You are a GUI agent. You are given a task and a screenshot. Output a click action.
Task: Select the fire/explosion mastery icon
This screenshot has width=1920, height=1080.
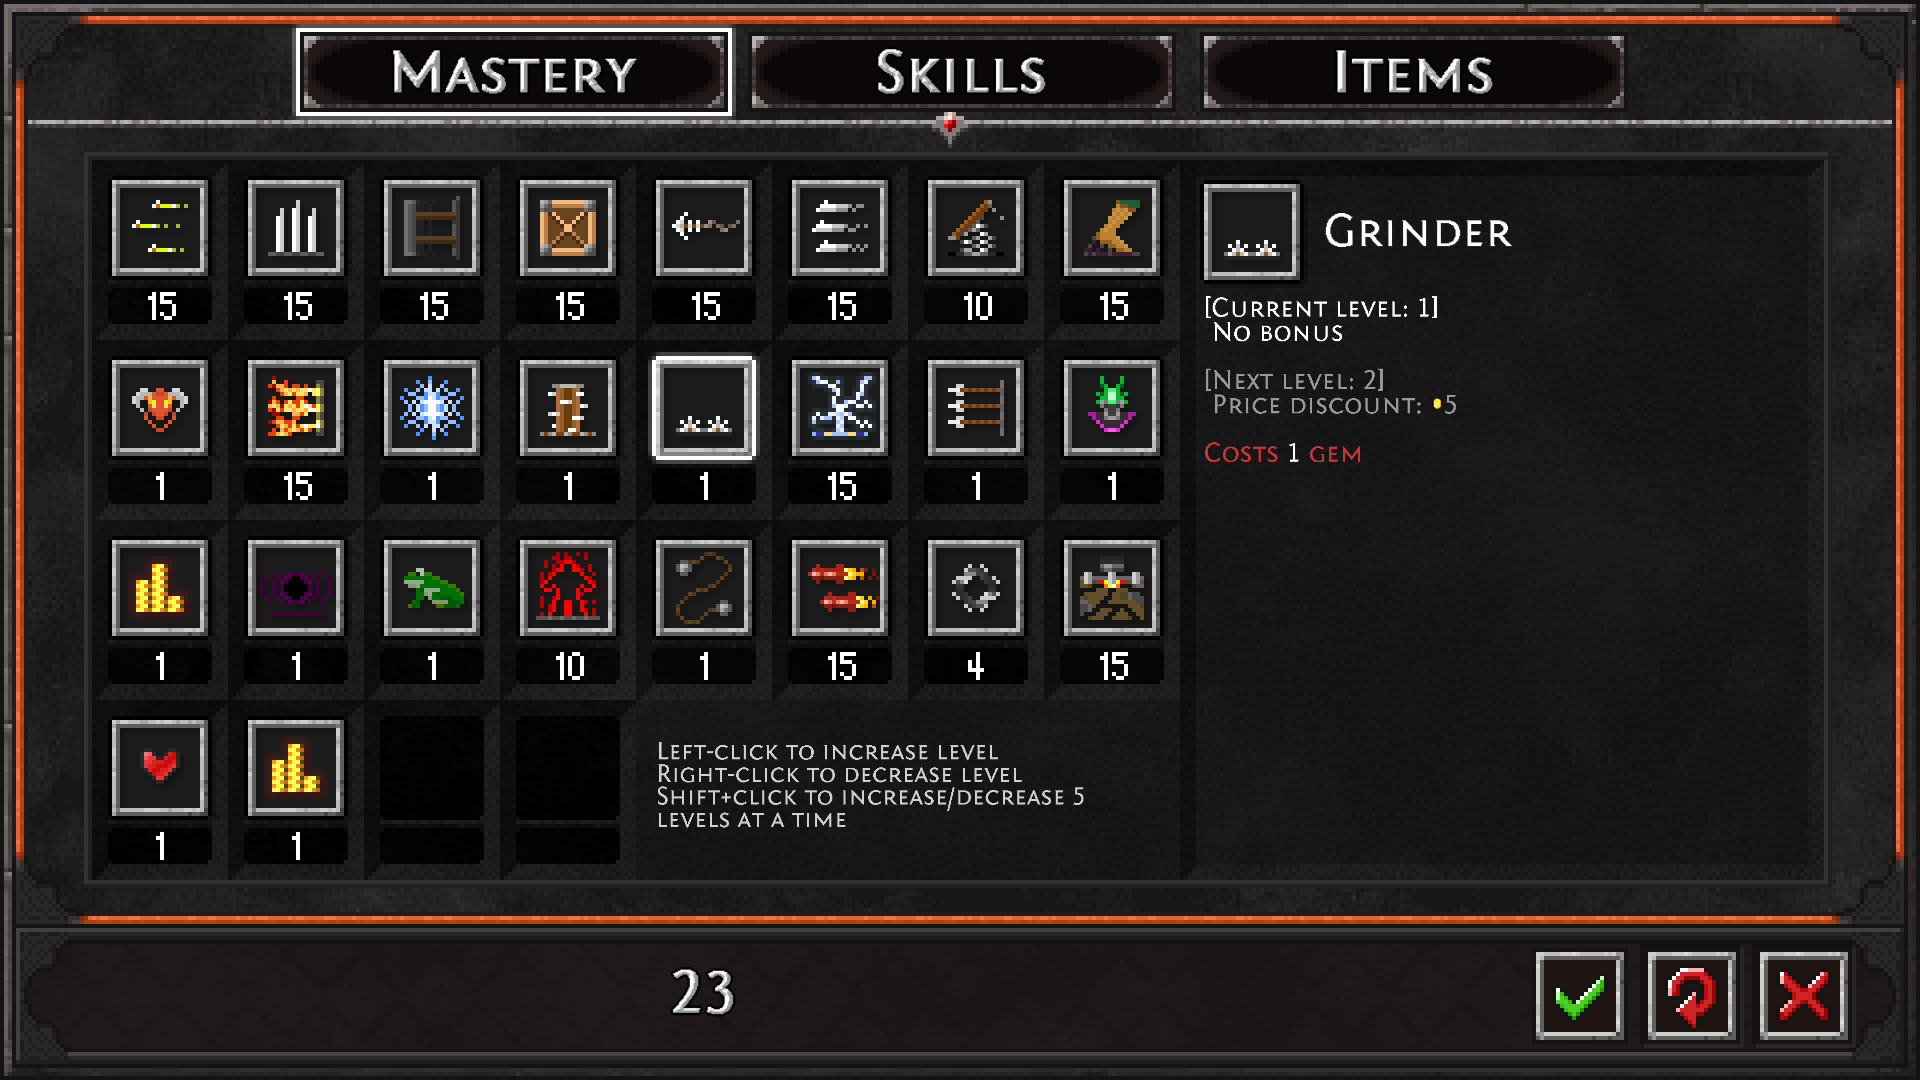click(294, 409)
